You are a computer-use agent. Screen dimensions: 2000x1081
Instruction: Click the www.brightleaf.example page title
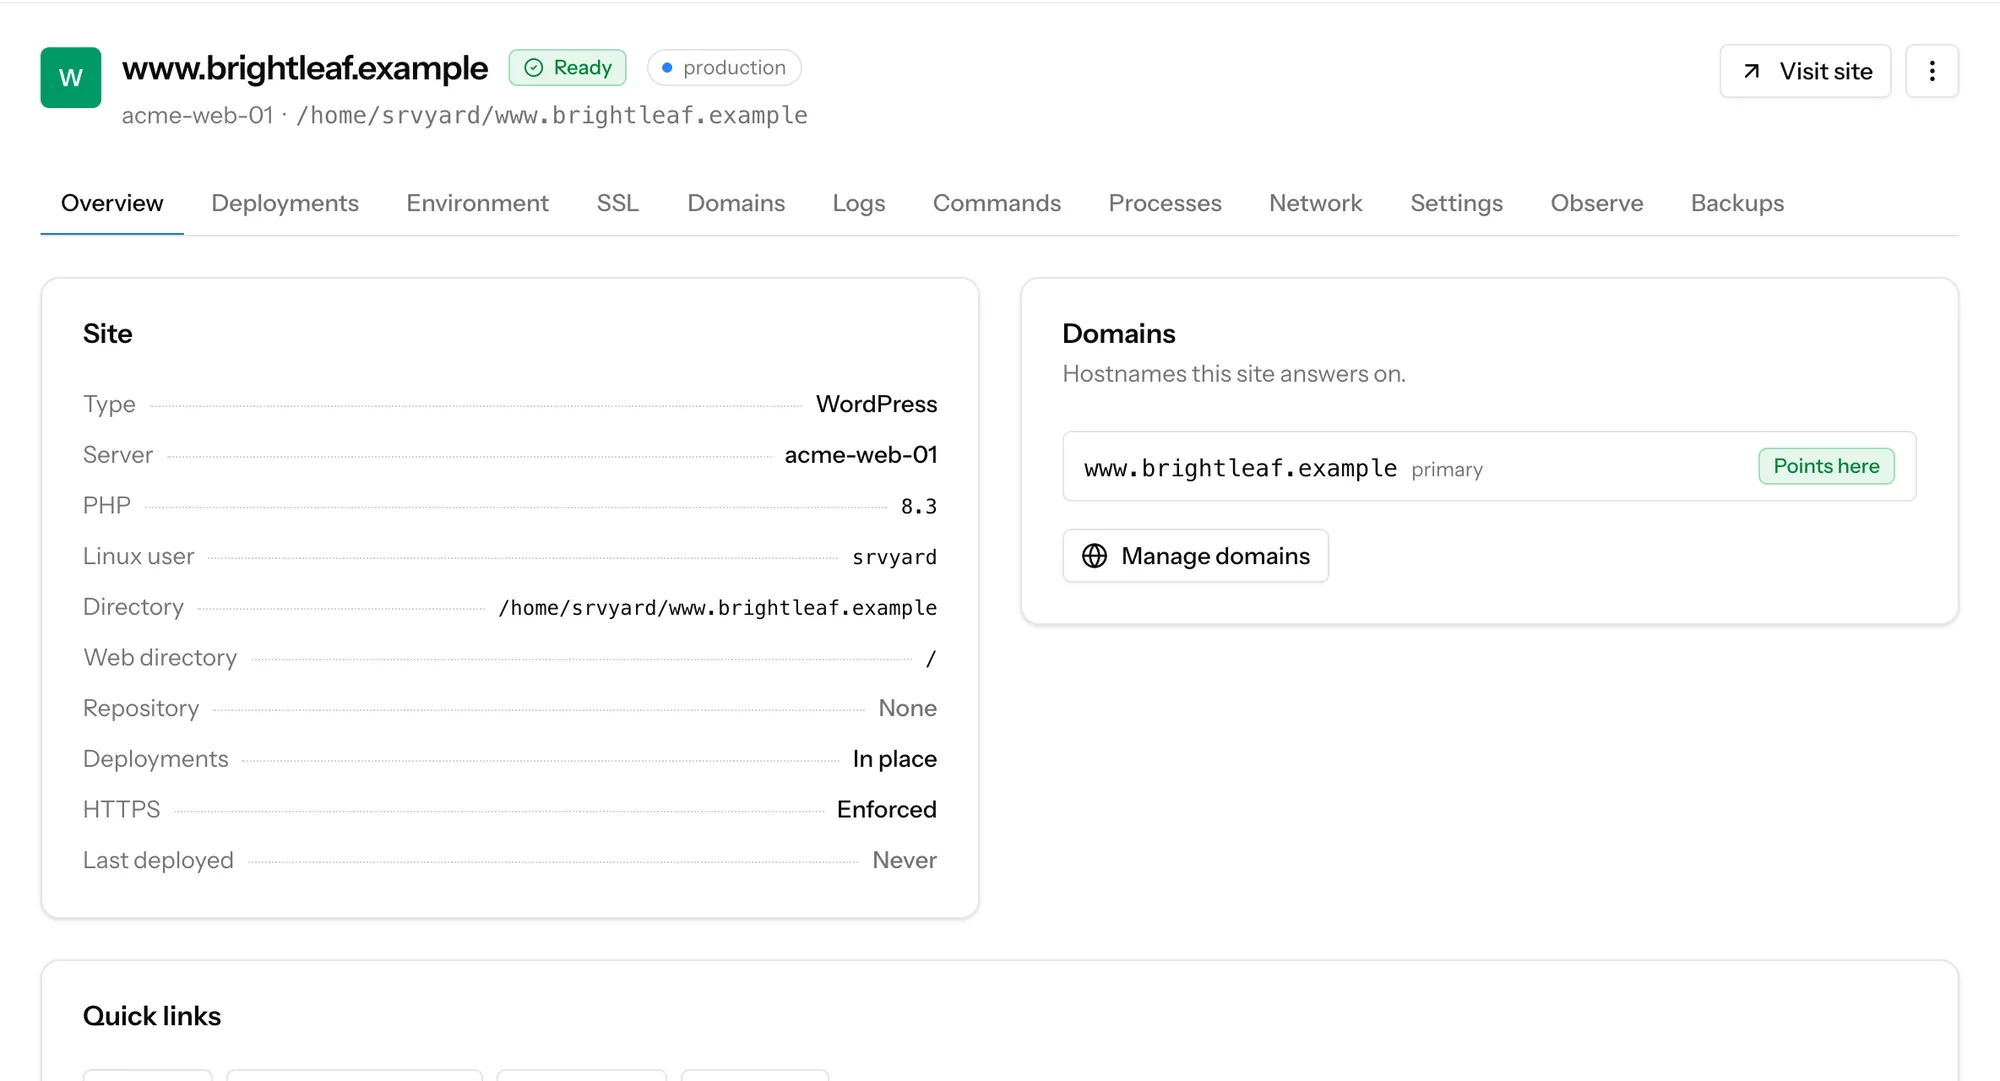coord(305,68)
